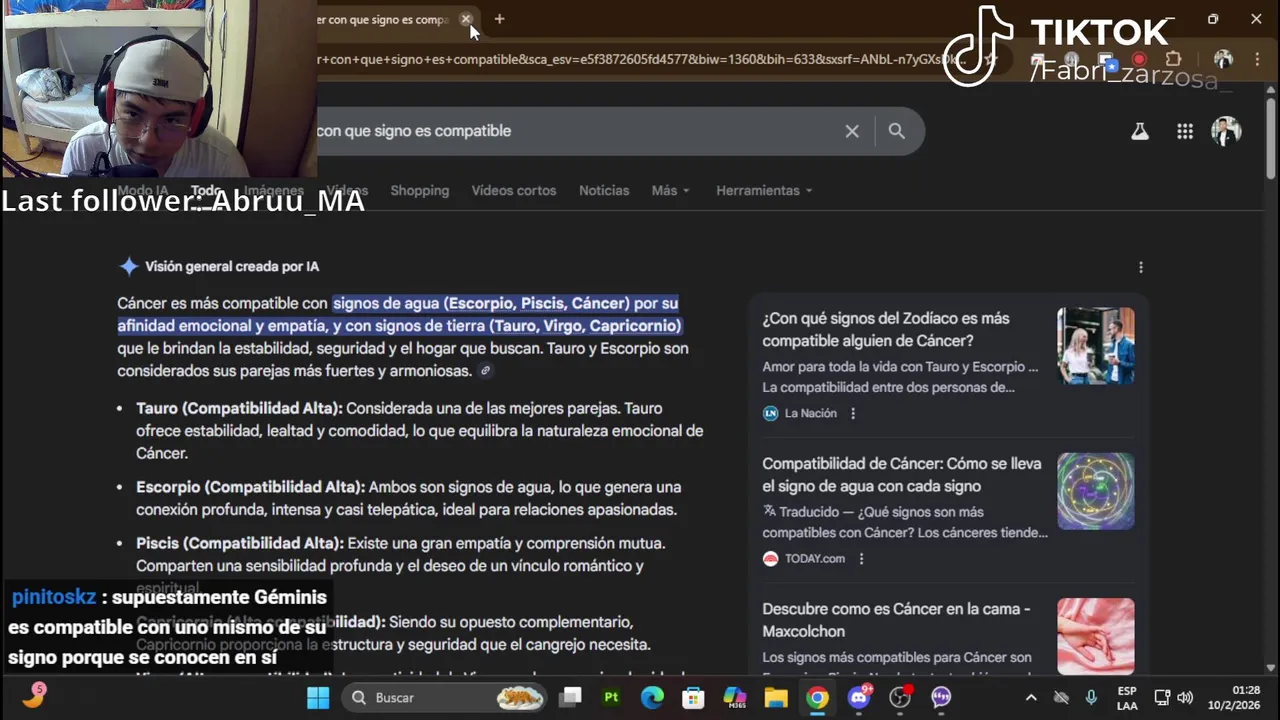This screenshot has height=720, width=1280.
Task: Switch to Shopping tab
Action: coord(419,191)
